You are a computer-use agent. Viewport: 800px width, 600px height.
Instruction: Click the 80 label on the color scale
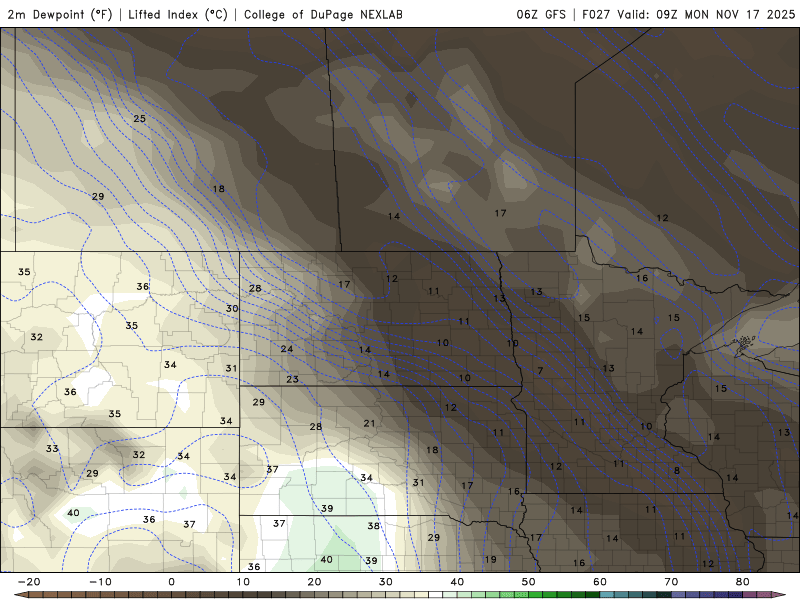pyautogui.click(x=743, y=582)
